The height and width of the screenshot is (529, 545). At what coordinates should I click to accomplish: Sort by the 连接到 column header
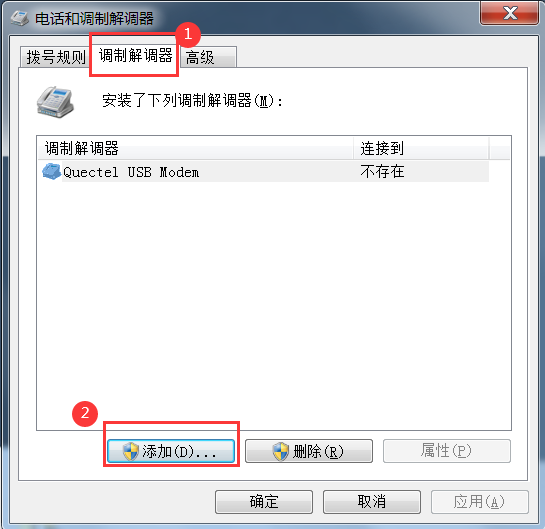[x=421, y=148]
